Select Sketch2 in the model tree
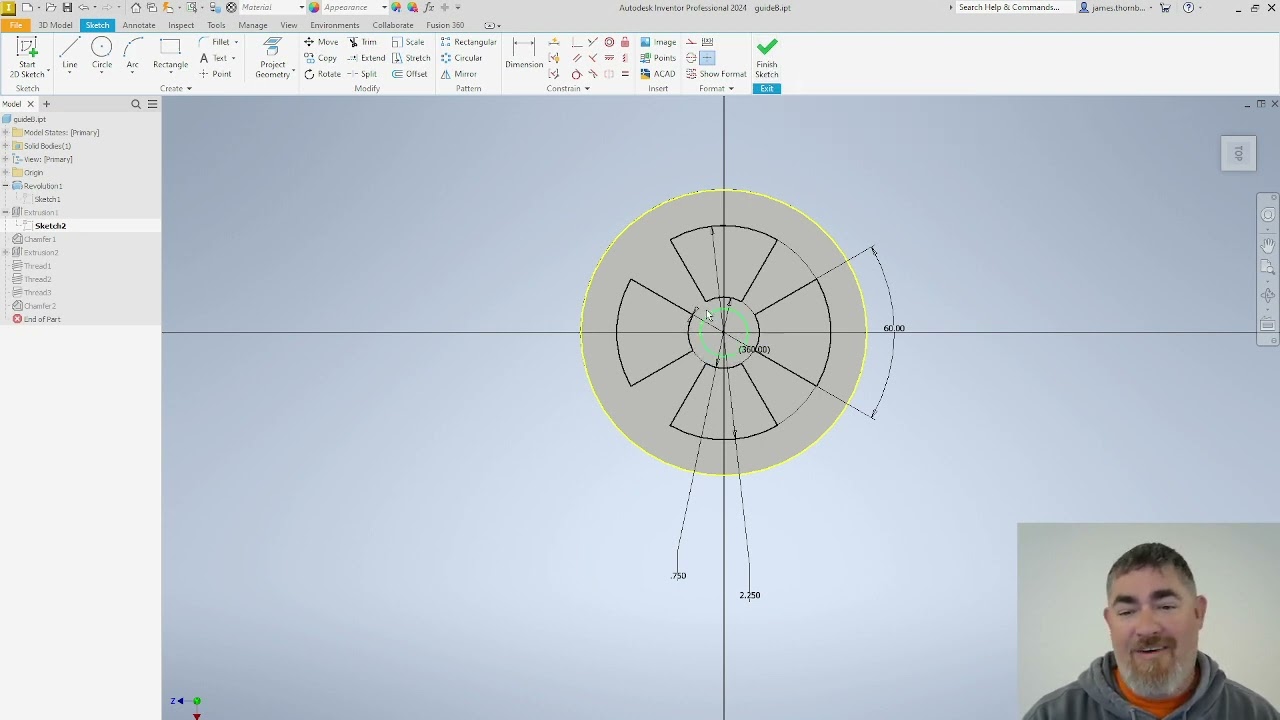1280x720 pixels. 50,226
